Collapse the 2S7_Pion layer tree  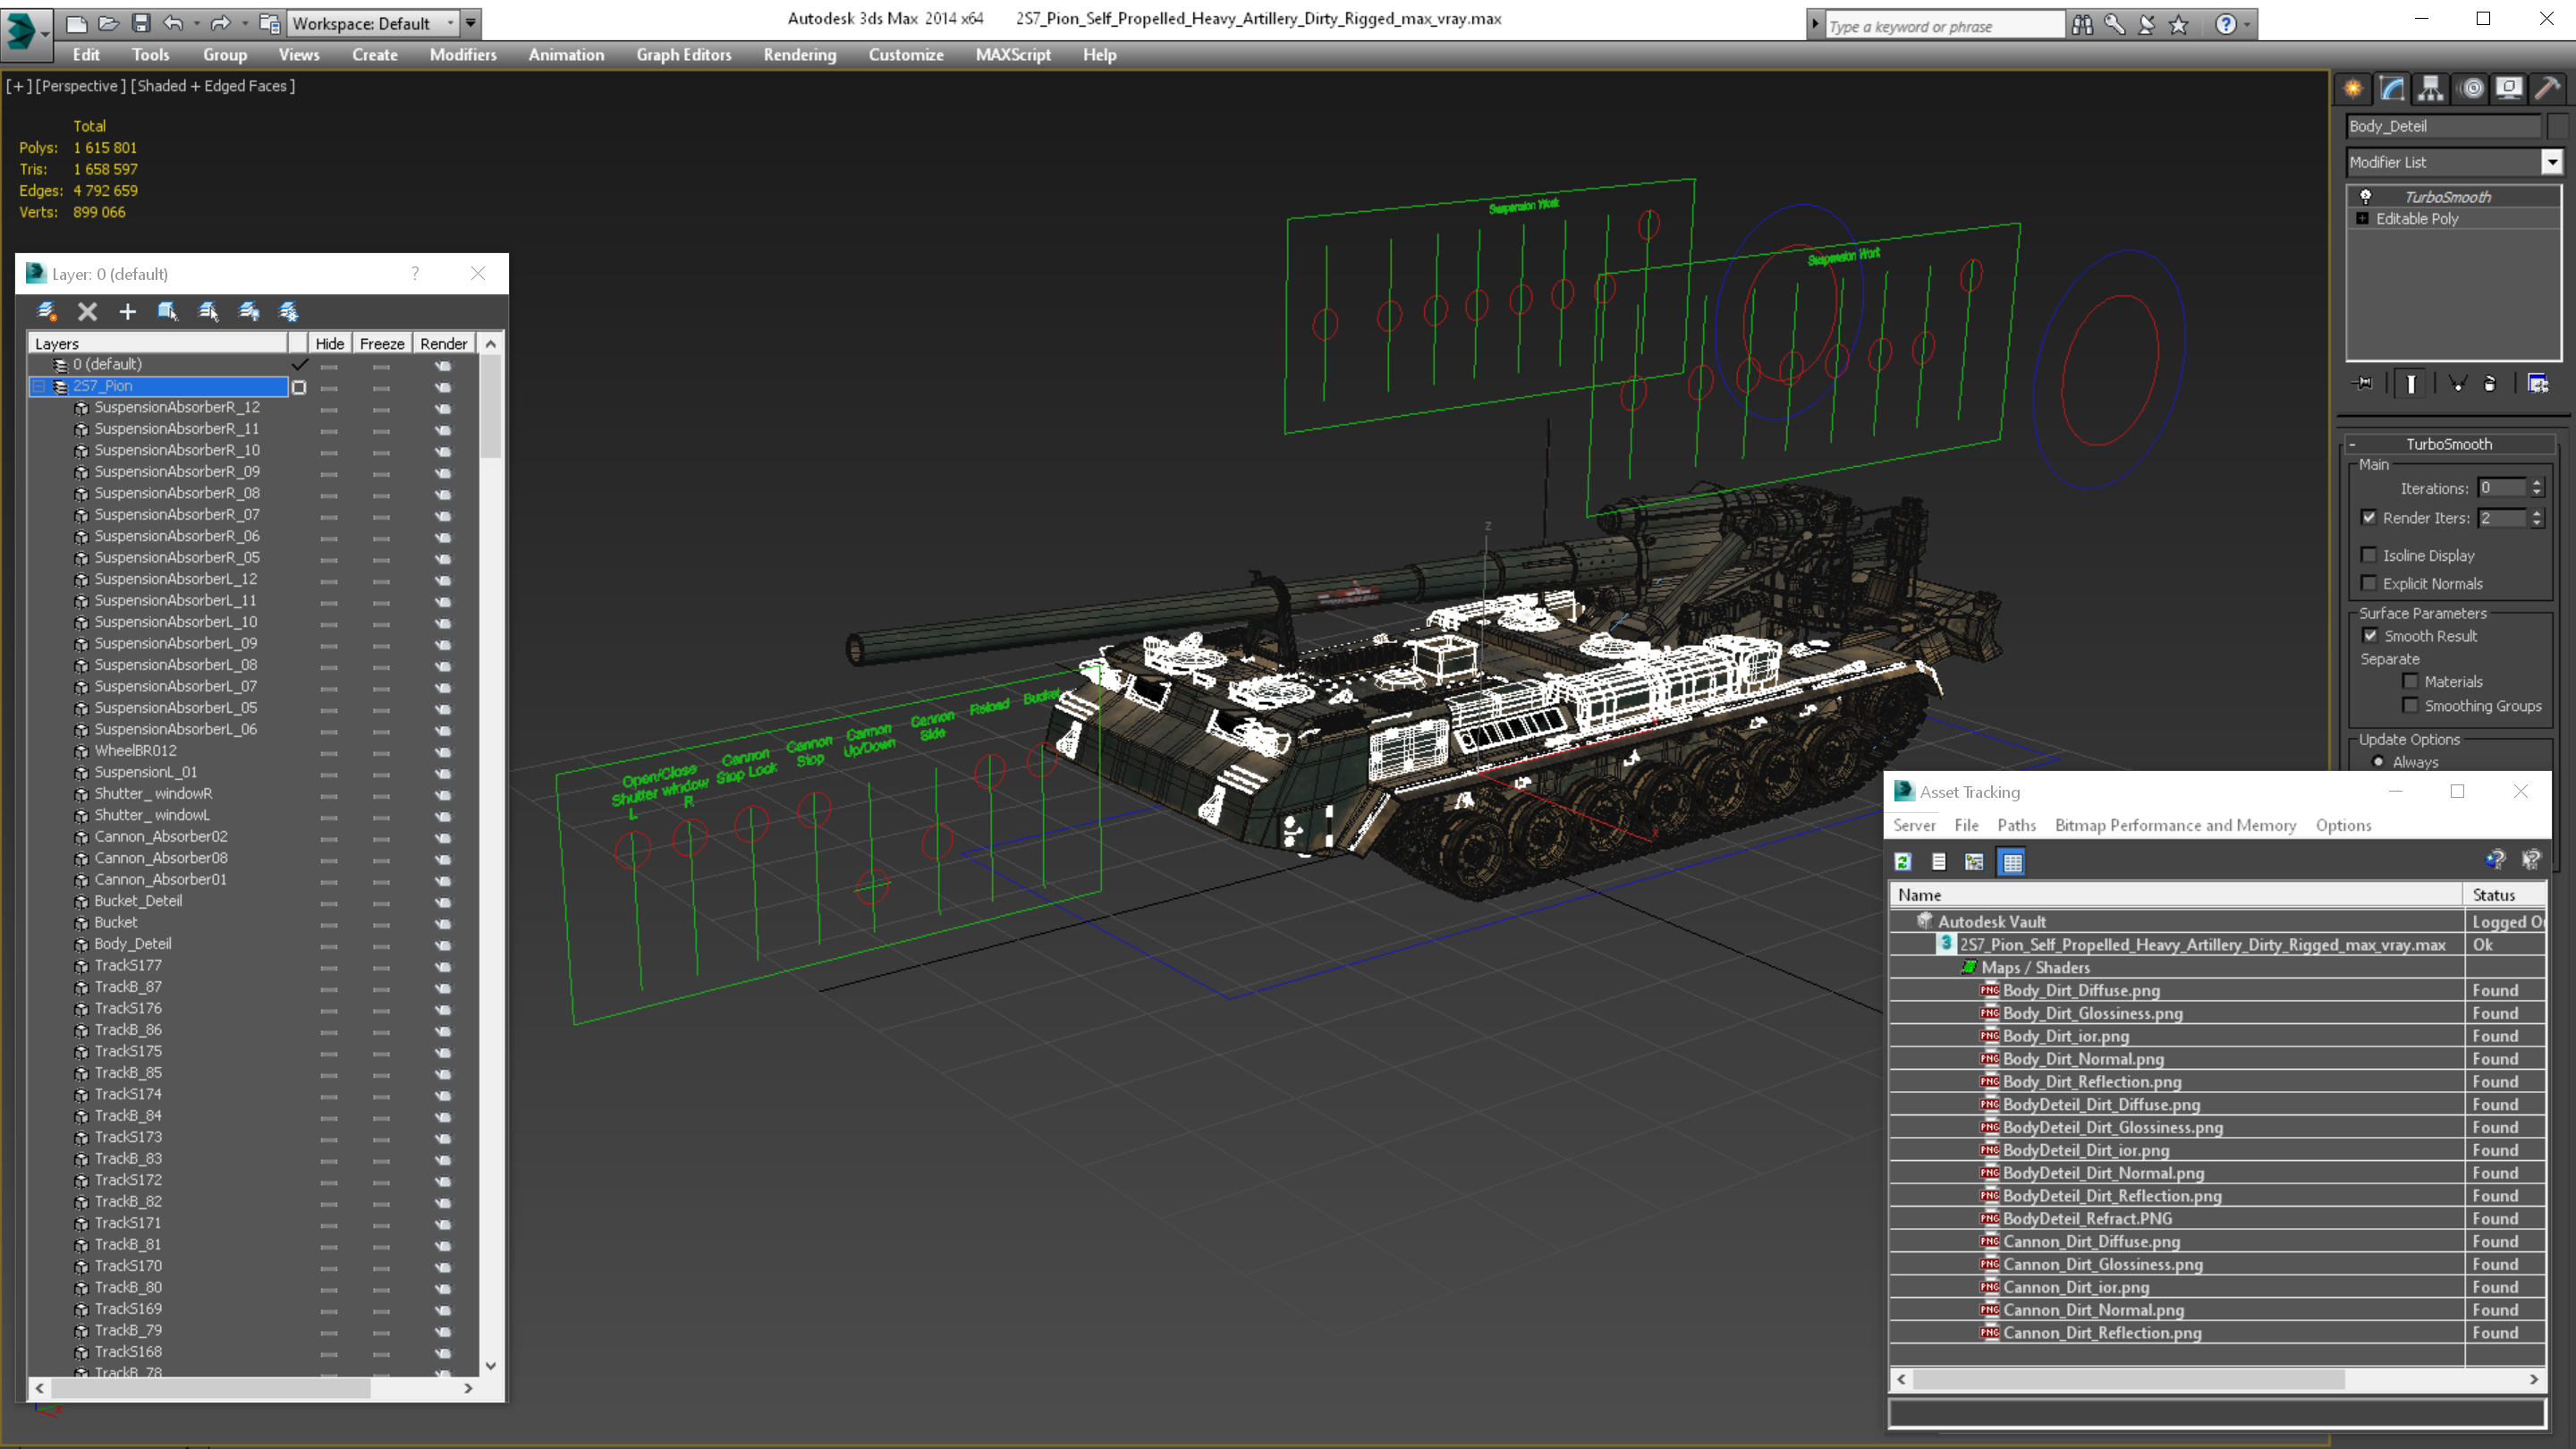(38, 386)
